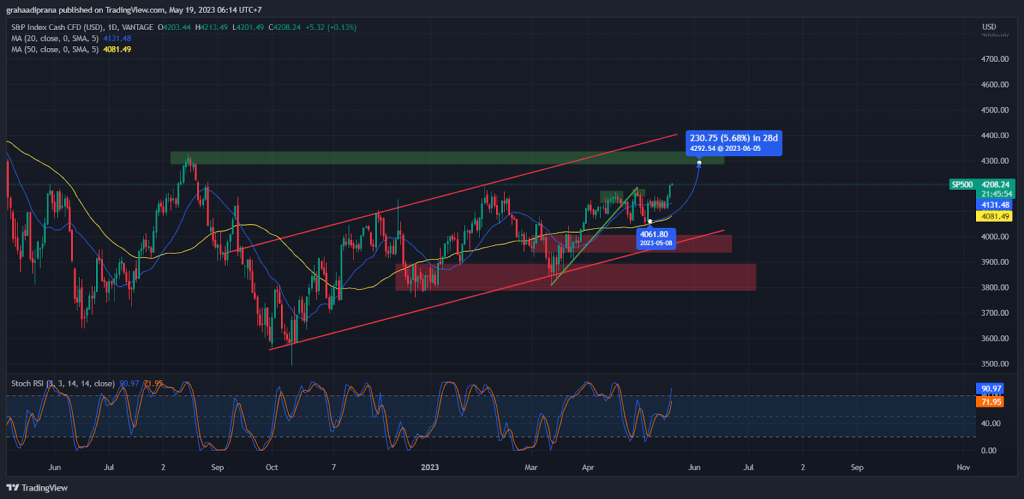Screen dimensions: 1024x499
Task: Click the green SP500 4208.24 price label
Action: 980,185
